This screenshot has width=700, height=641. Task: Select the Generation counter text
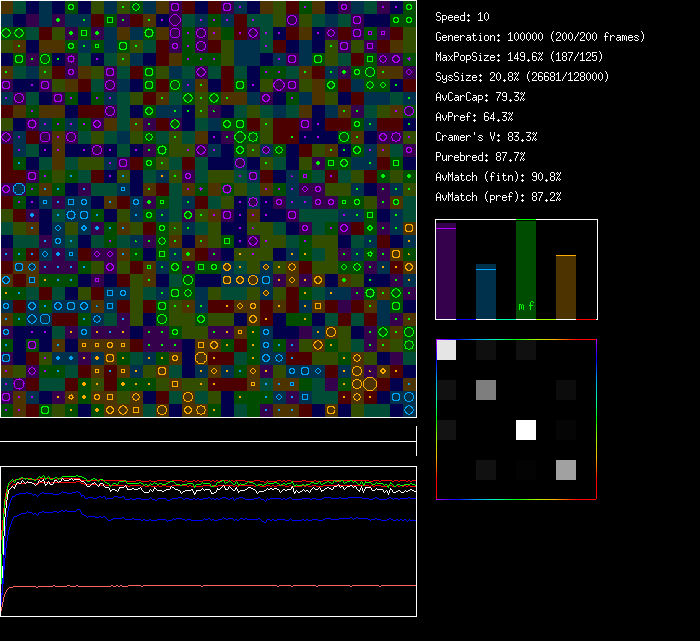point(537,37)
